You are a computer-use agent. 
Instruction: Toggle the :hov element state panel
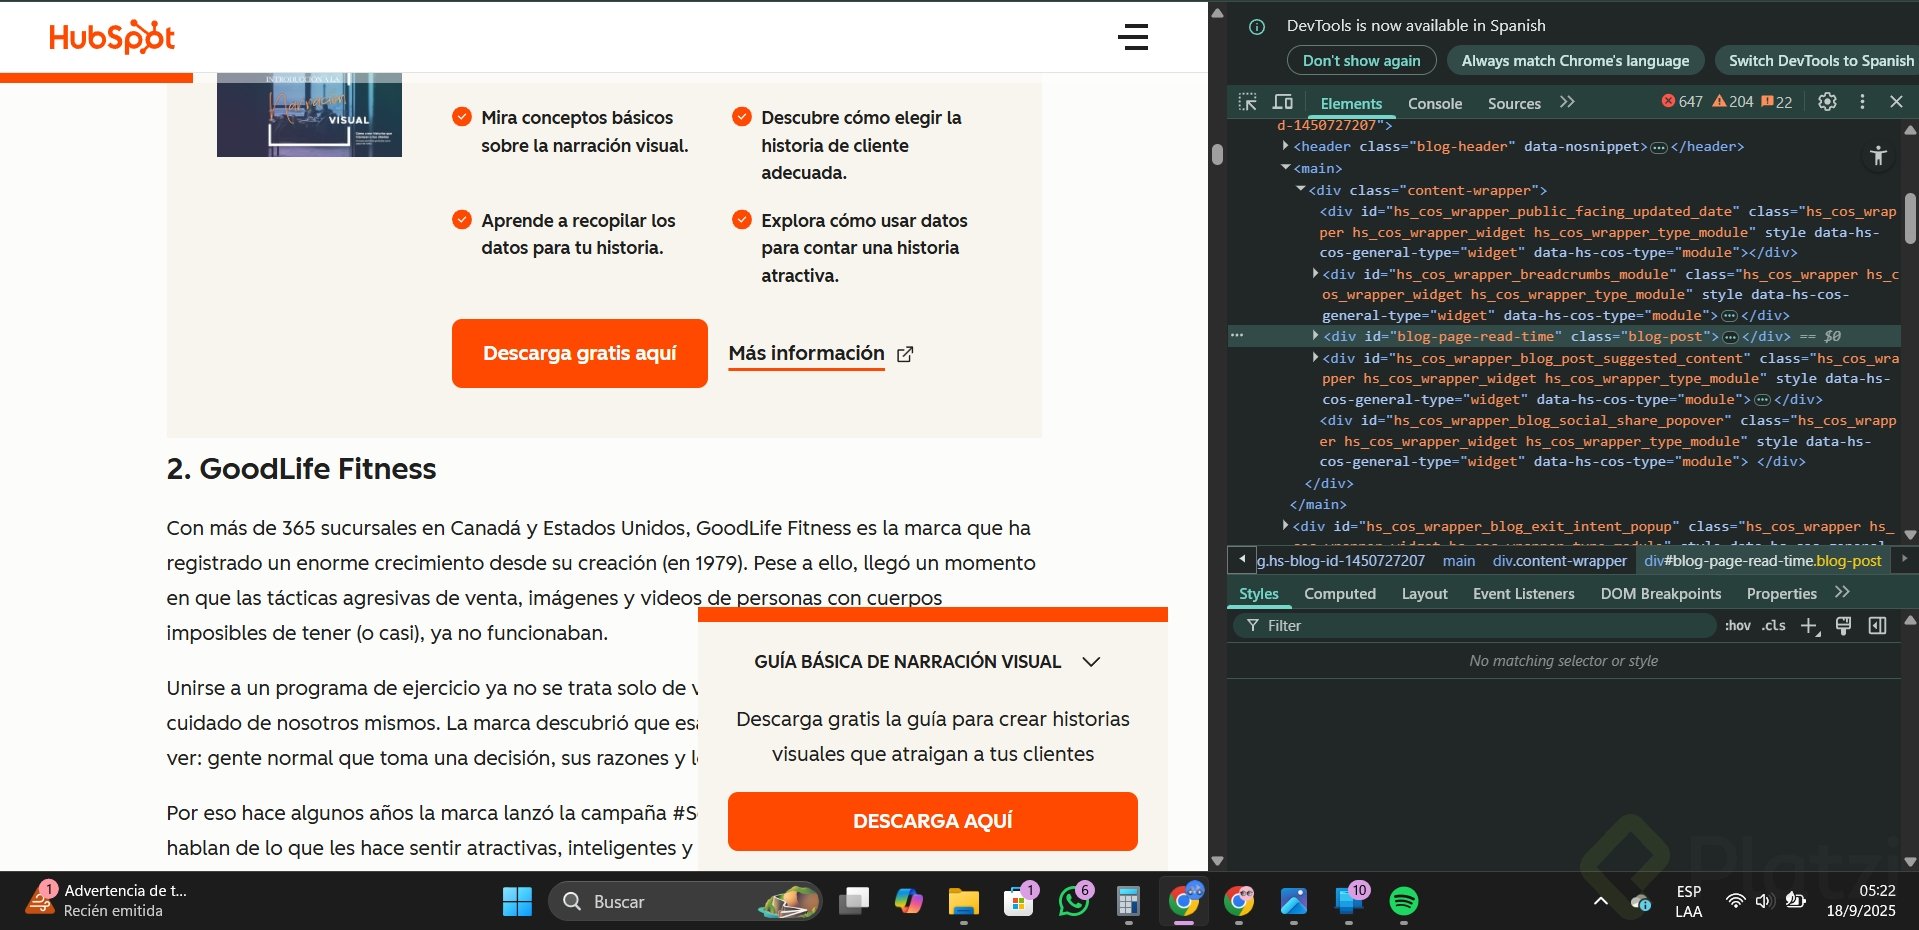point(1738,626)
